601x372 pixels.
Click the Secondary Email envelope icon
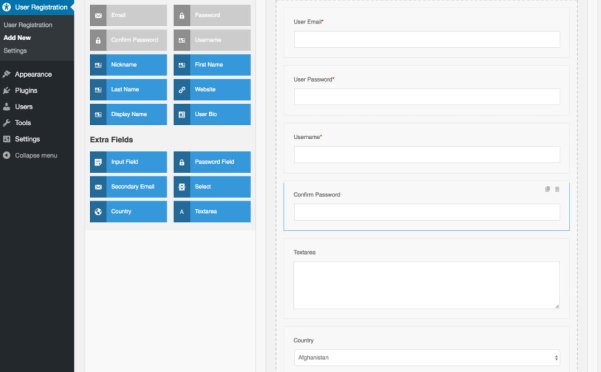click(98, 187)
